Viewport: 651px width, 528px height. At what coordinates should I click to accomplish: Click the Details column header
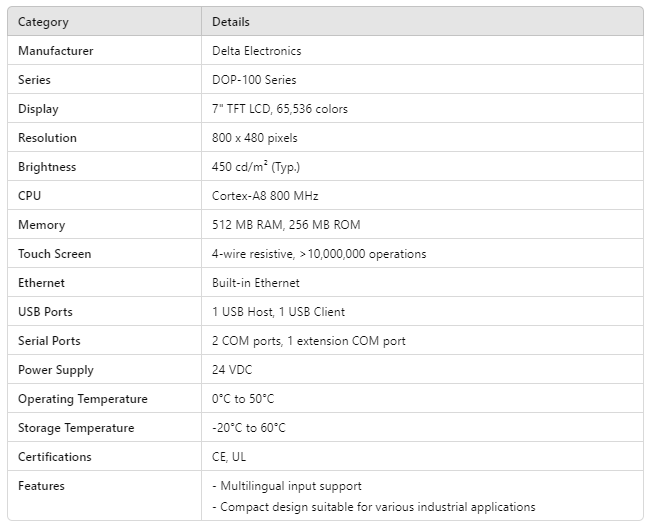point(231,22)
